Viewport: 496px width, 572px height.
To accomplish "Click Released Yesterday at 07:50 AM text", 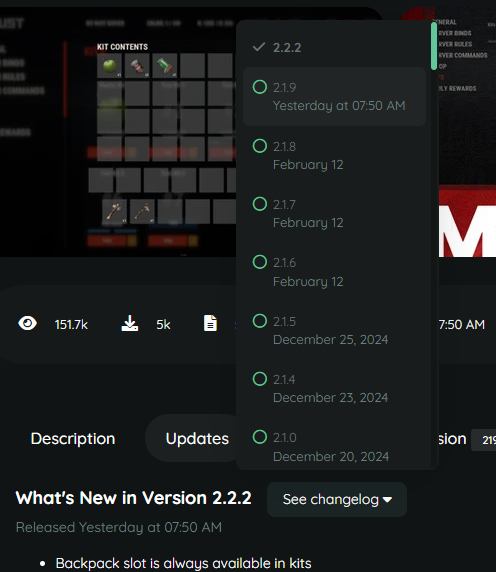I will tap(119, 527).
